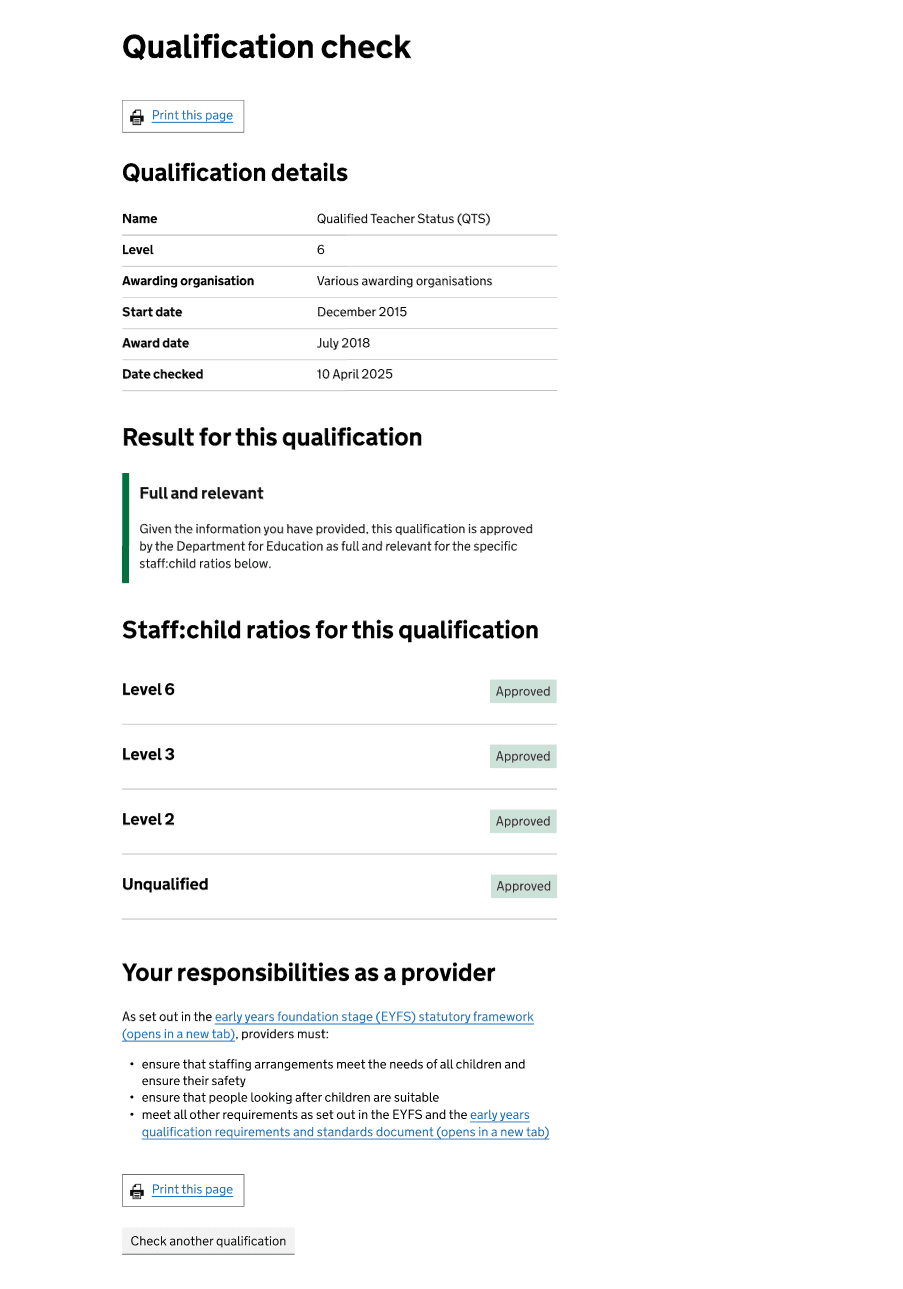This screenshot has height=1289, width=903.
Task: Select the Approved tag next to Unqualified
Action: click(523, 886)
